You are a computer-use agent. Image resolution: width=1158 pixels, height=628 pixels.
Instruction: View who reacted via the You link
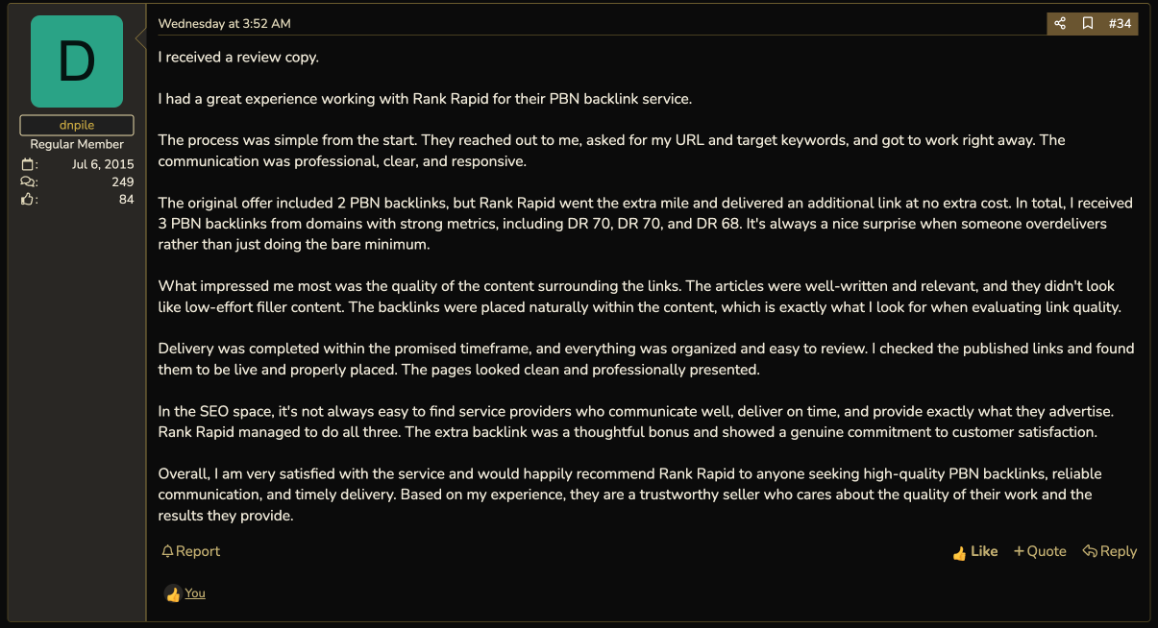pos(195,593)
